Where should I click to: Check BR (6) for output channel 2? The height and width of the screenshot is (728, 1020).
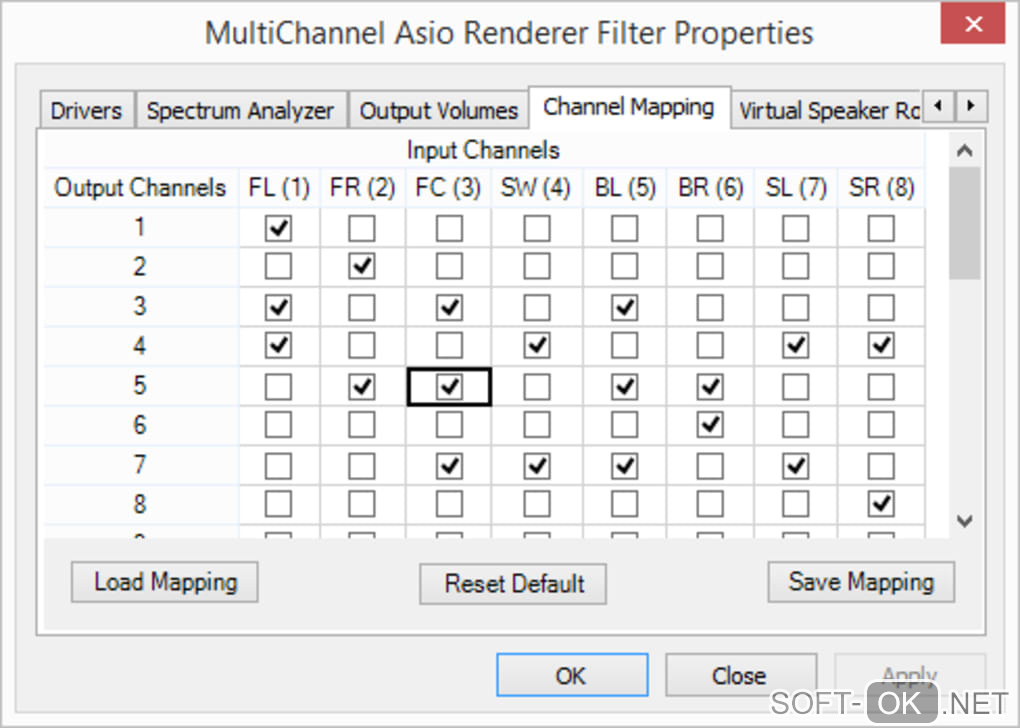click(x=710, y=266)
